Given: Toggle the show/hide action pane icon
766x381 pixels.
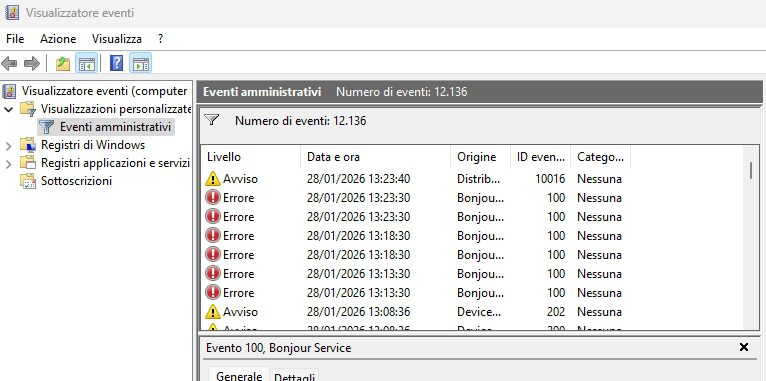Looking at the screenshot, I should (141, 64).
